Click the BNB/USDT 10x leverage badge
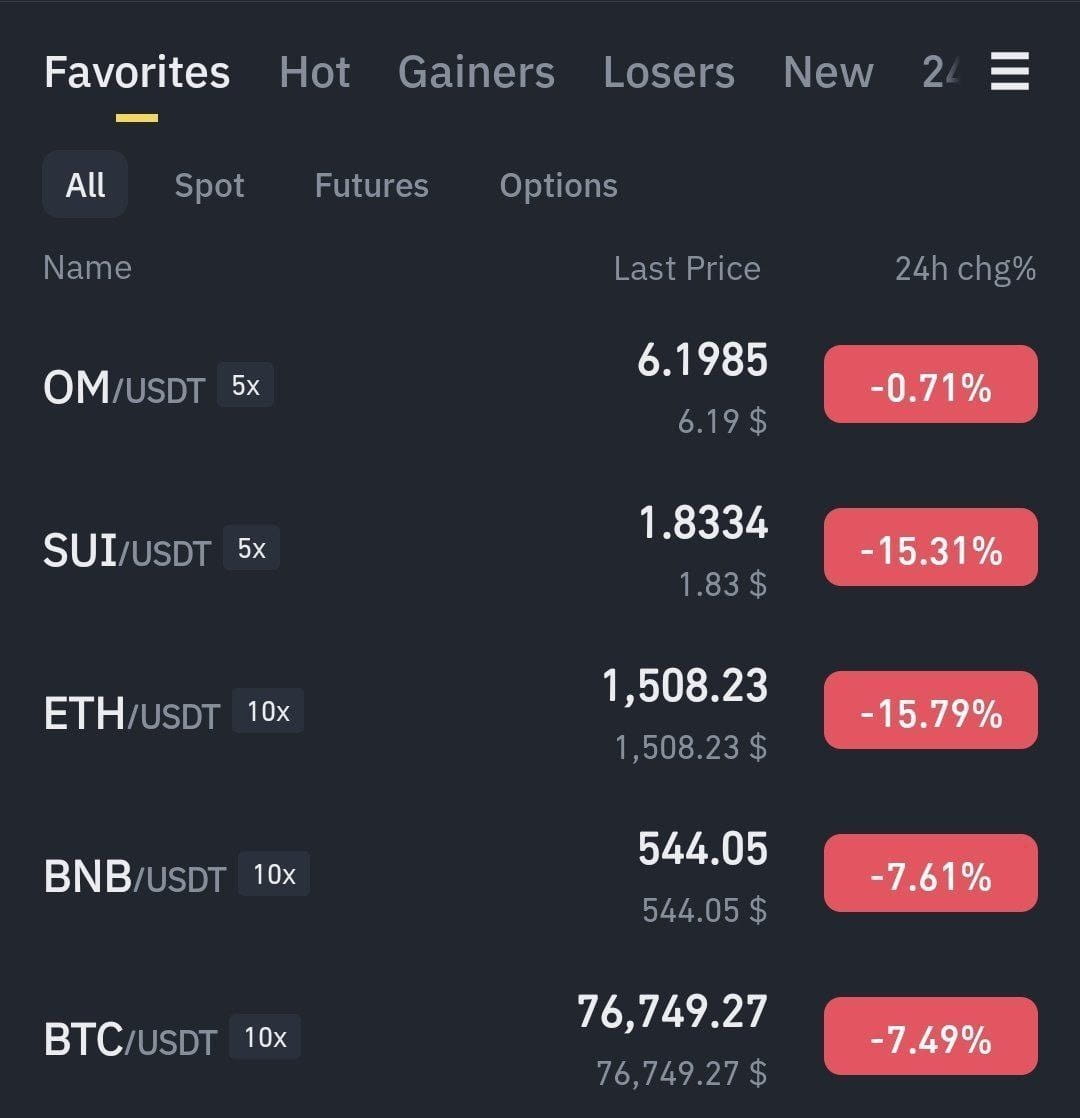The width and height of the screenshot is (1080, 1118). [274, 873]
